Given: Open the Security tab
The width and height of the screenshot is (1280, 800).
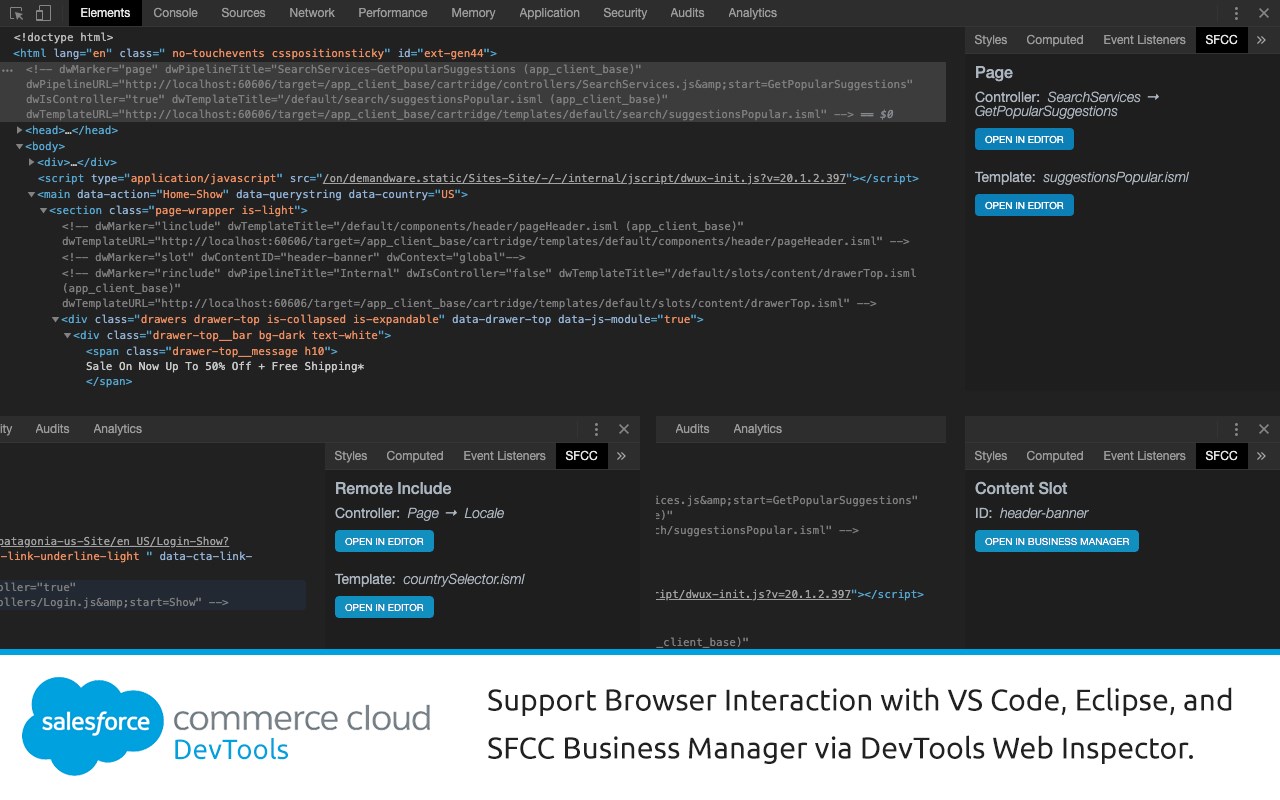Looking at the screenshot, I should pos(625,13).
